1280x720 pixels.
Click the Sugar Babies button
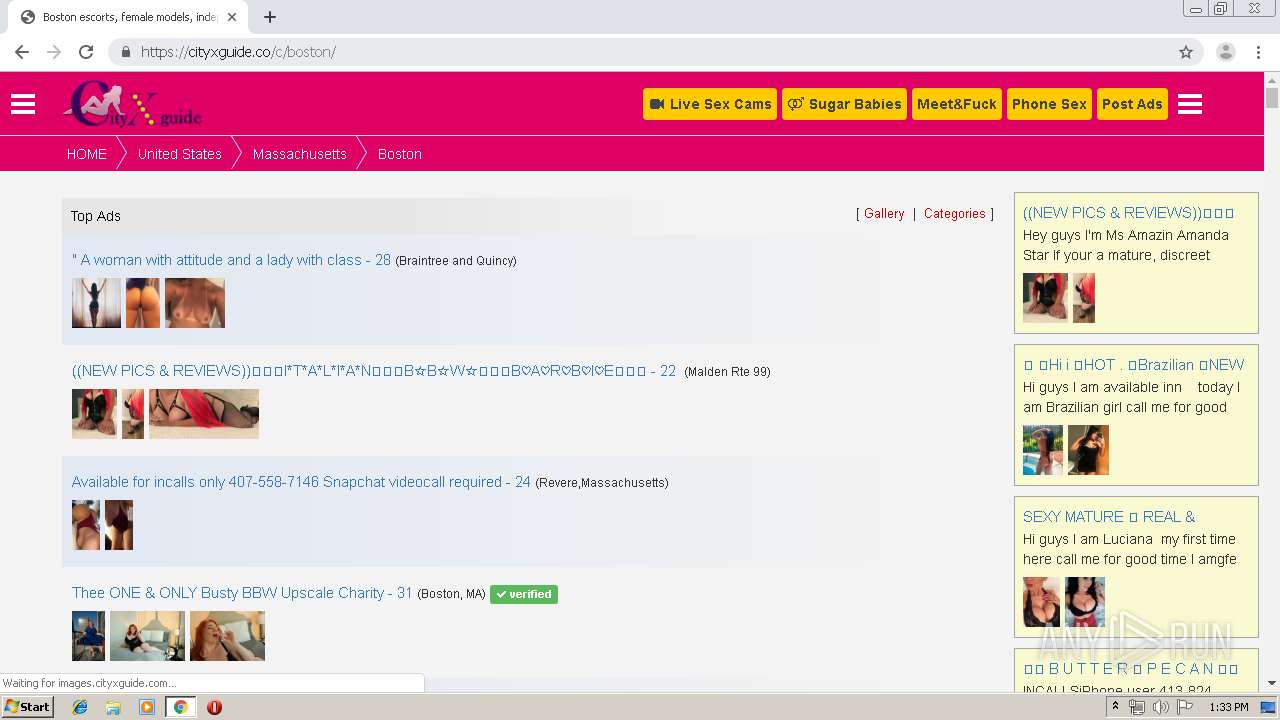coord(844,104)
